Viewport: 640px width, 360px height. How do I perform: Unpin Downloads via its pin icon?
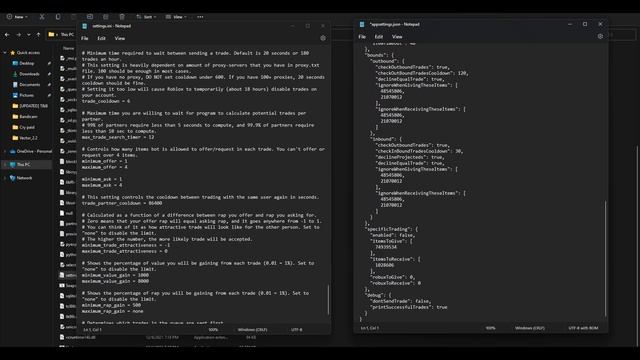(49, 74)
